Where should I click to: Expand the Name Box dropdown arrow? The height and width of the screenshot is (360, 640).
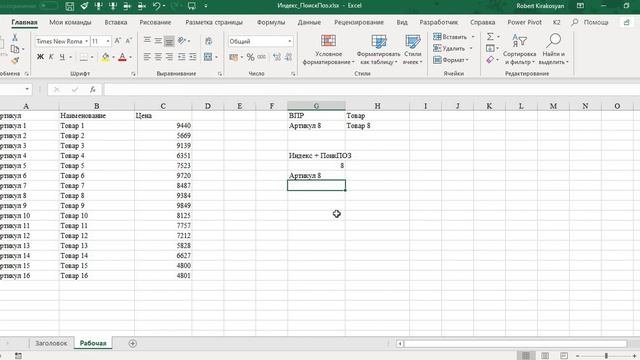[x=27, y=89]
